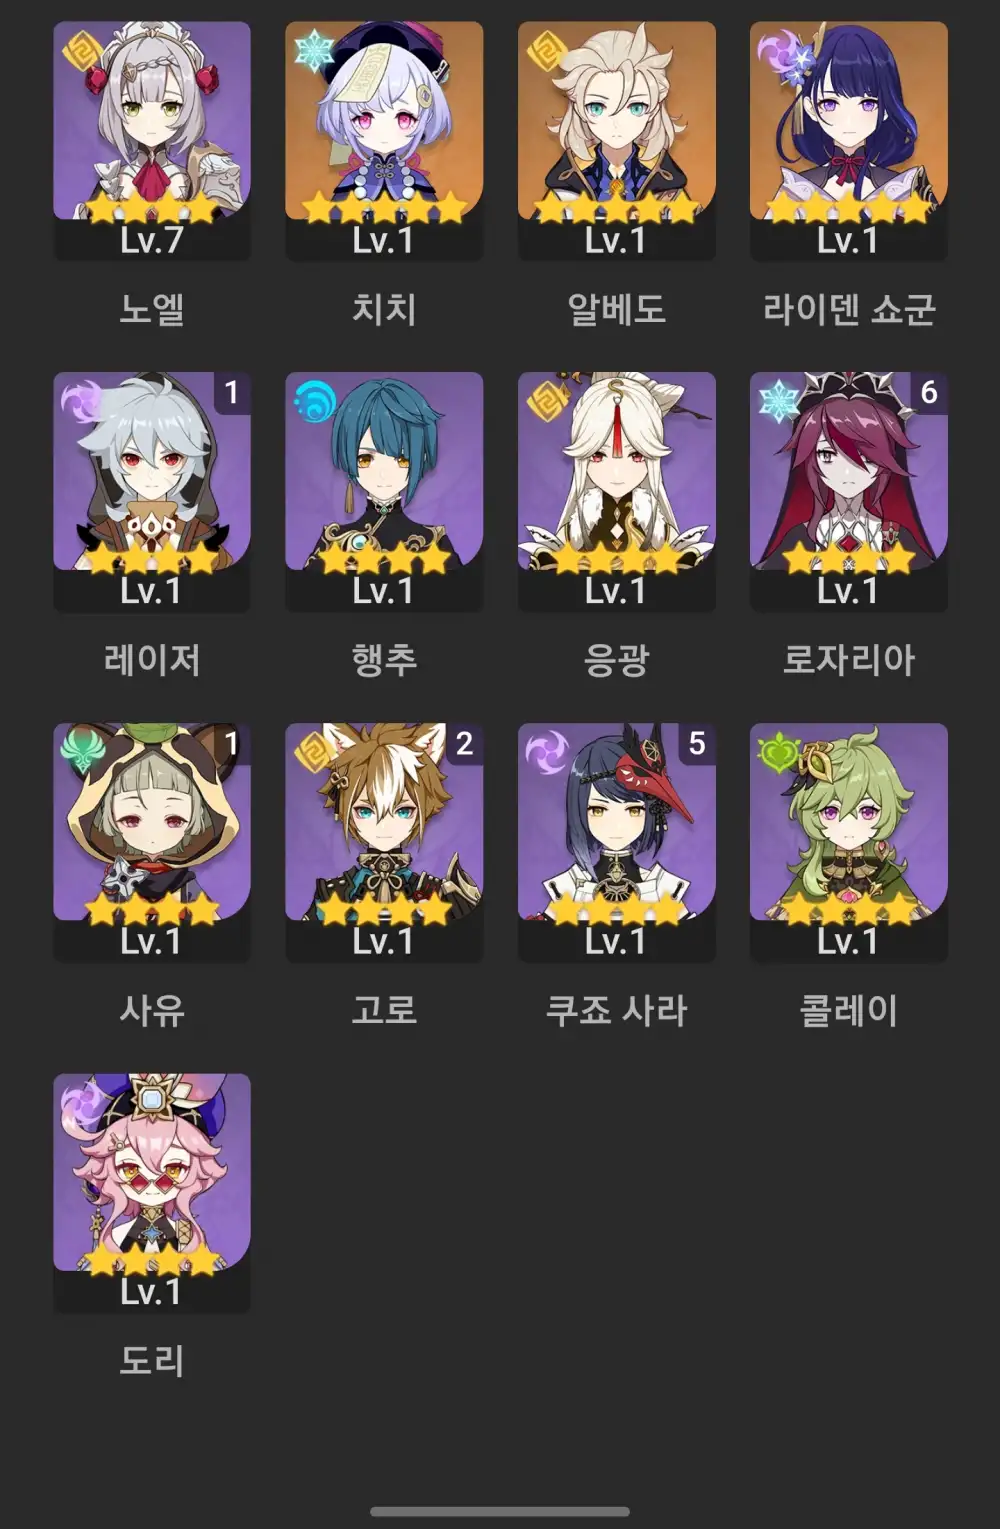Screen dimensions: 1000x1529
Task: Click the Hydro element icon on Xingqiu
Action: (x=314, y=401)
